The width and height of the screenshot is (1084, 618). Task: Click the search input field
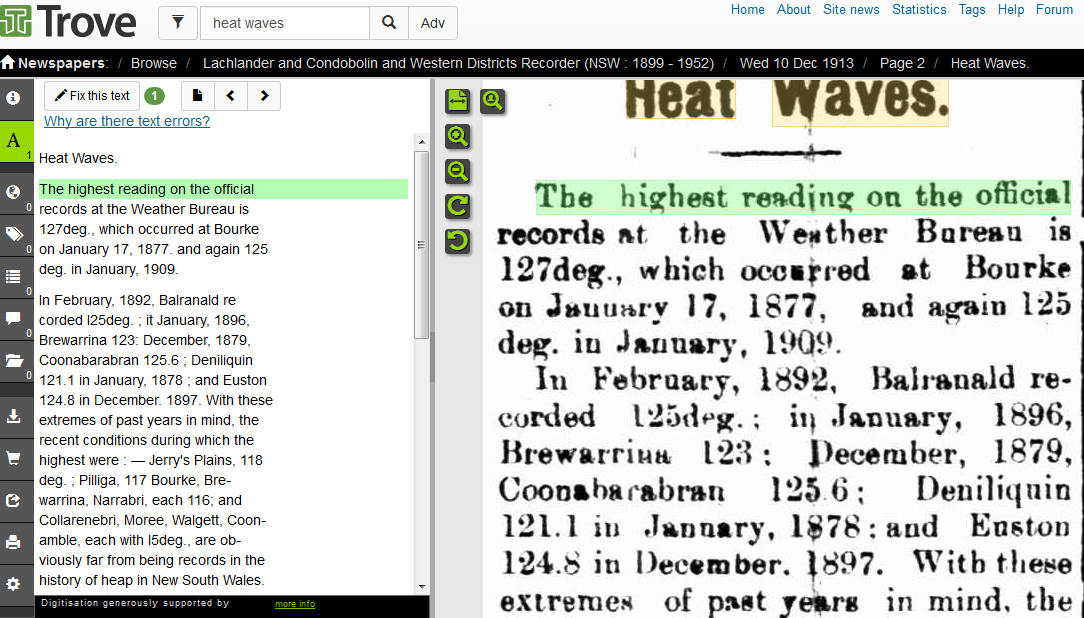(x=284, y=23)
